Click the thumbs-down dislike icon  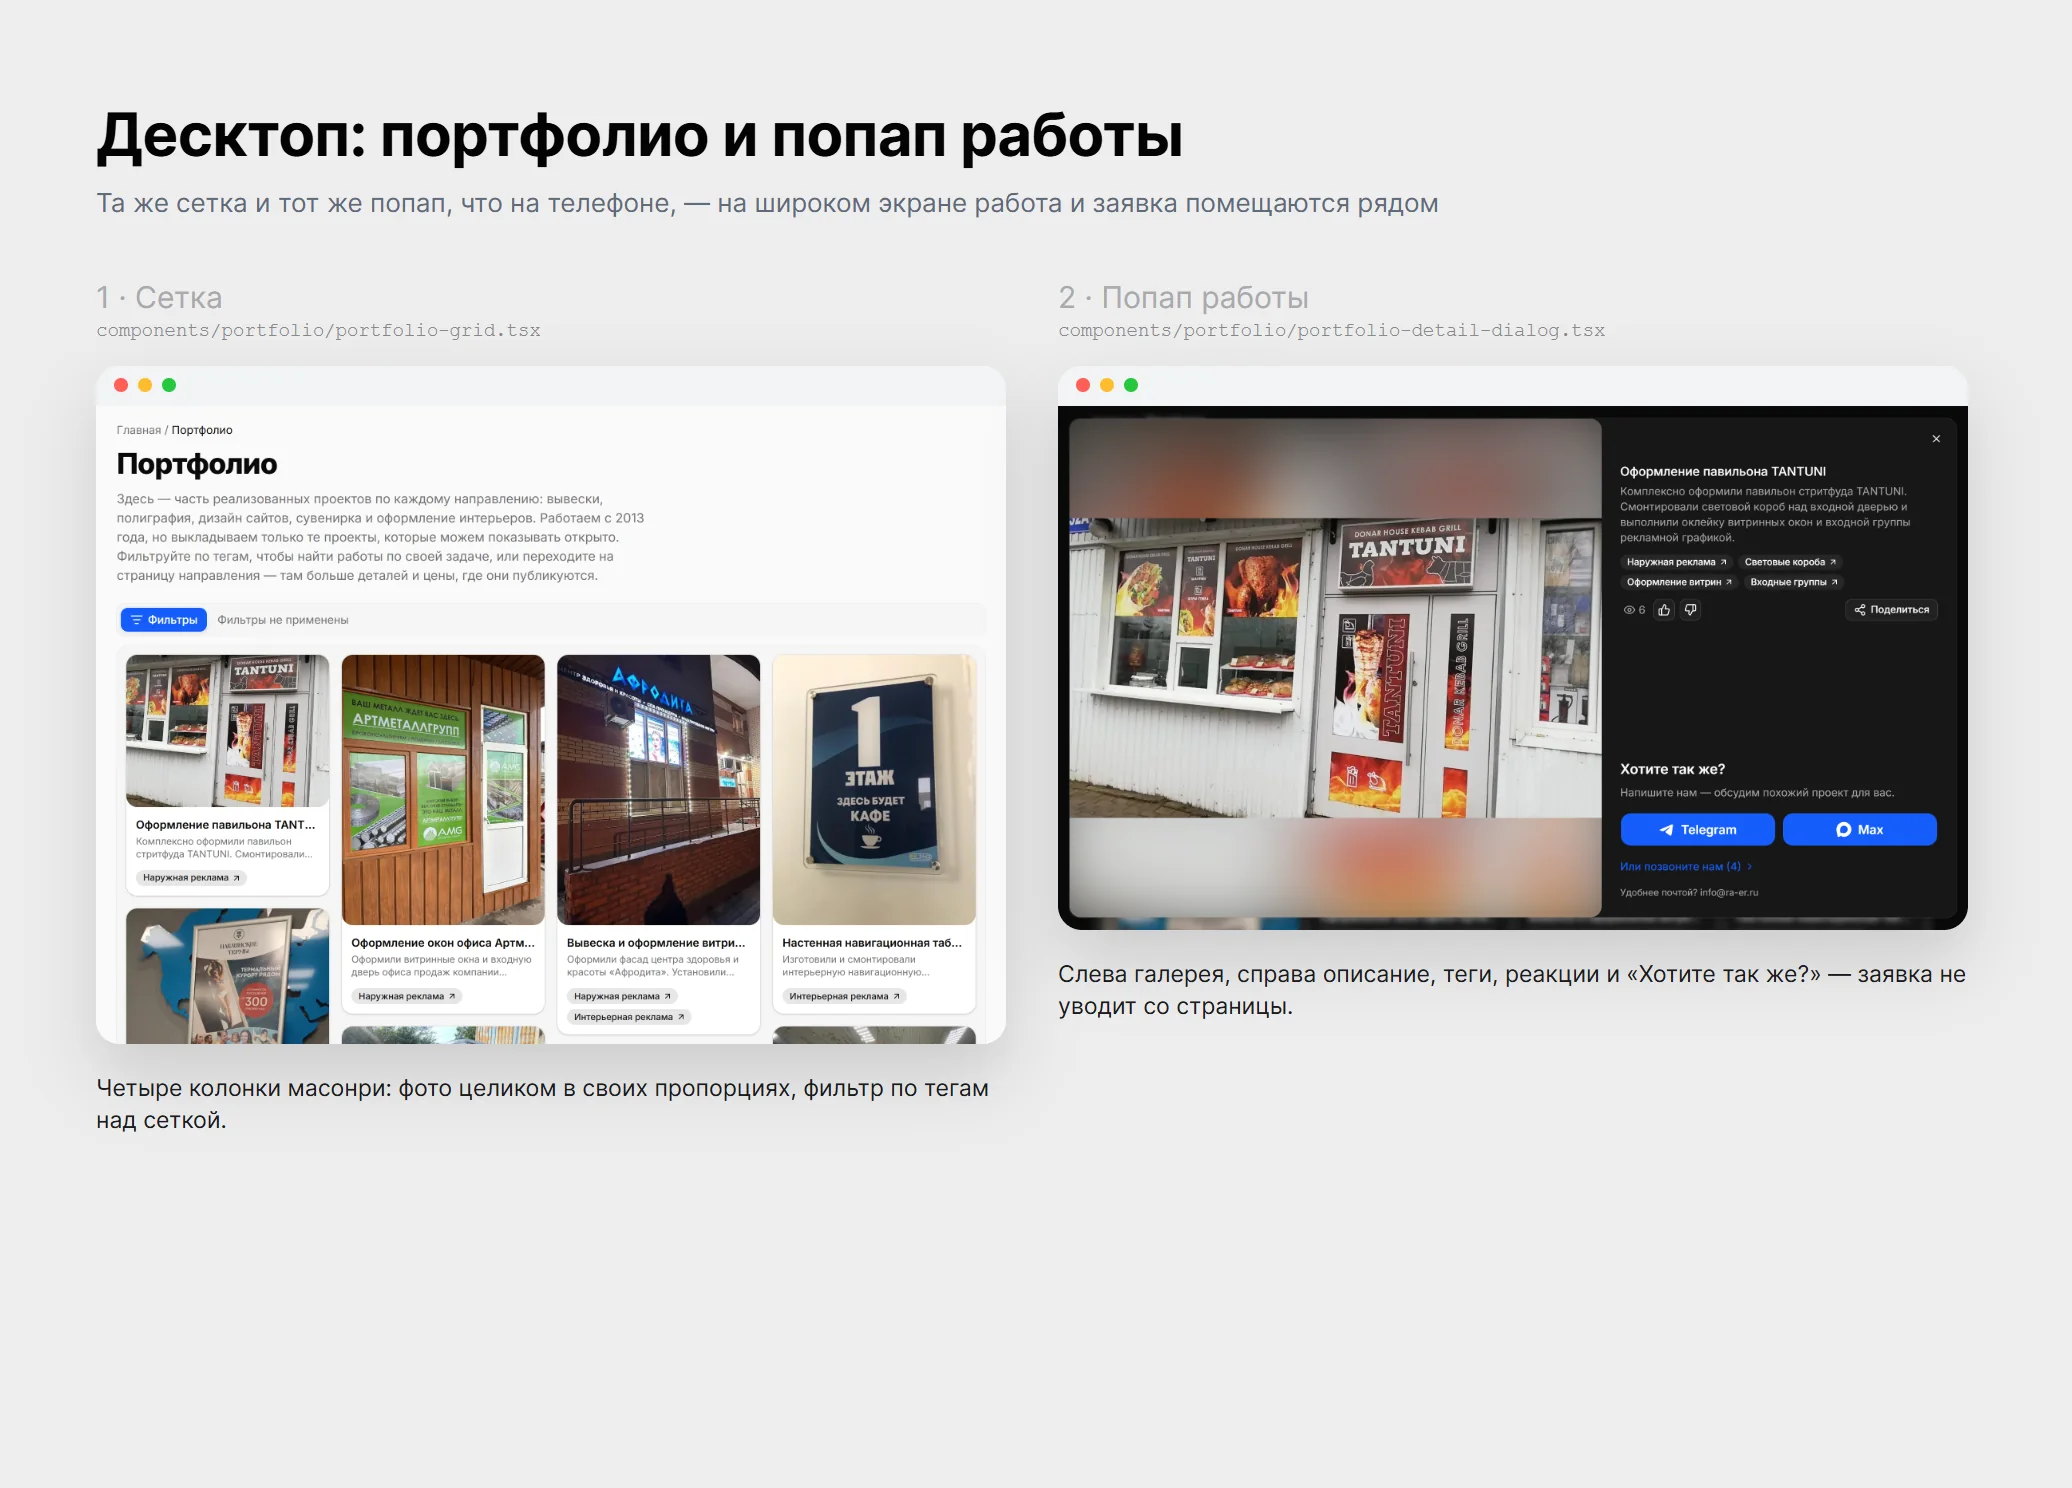click(1690, 610)
